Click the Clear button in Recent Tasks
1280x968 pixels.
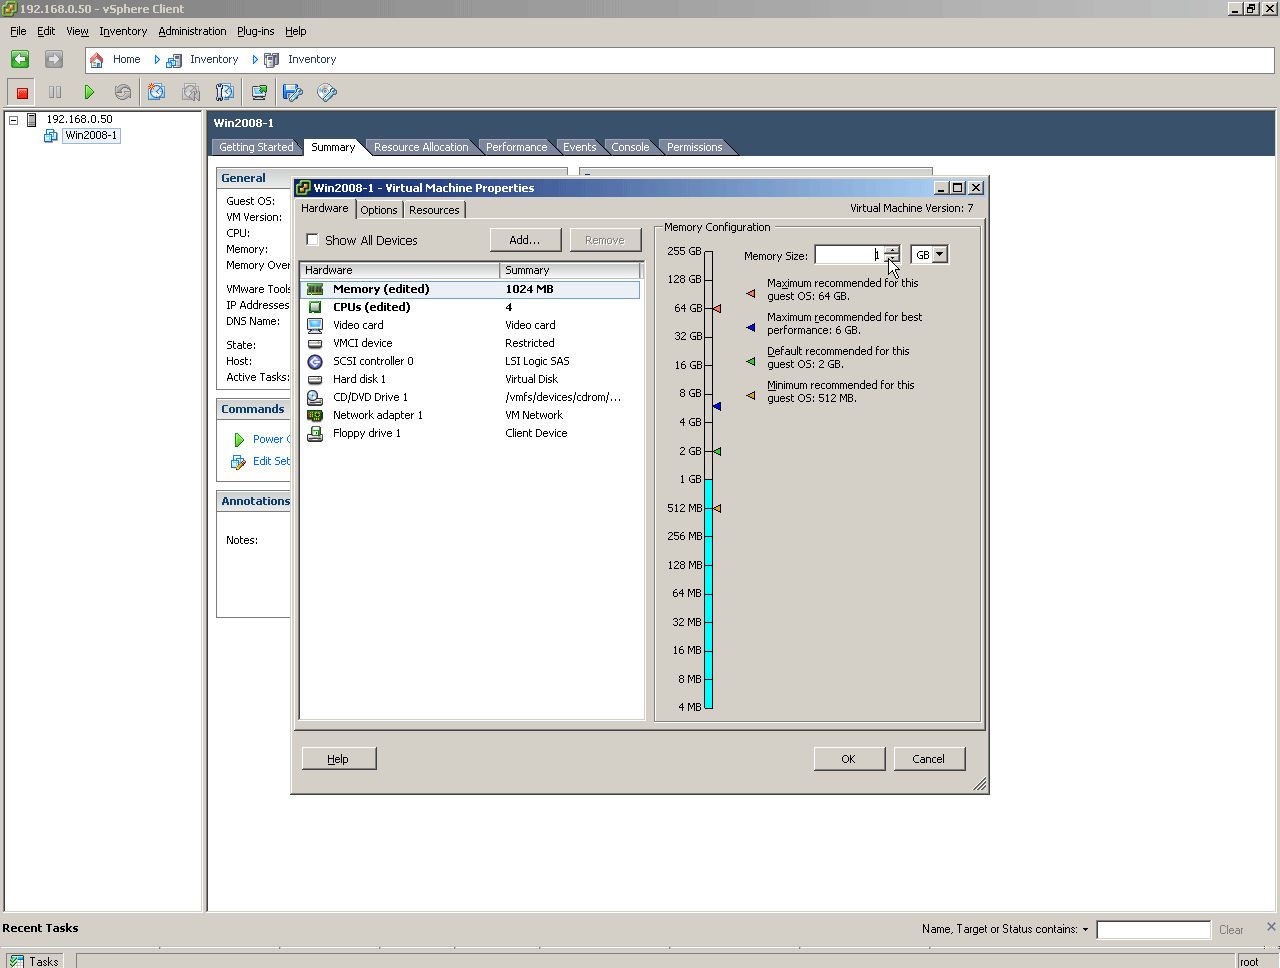[x=1231, y=930]
